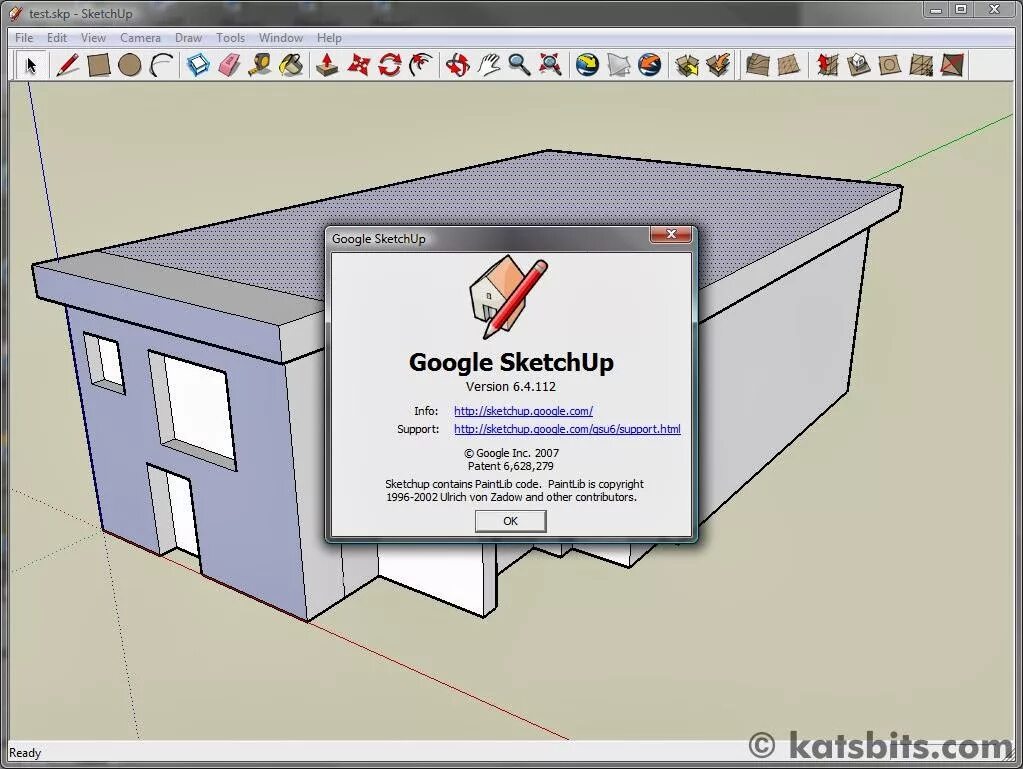The image size is (1023, 769).
Task: Close the Google SketchUp about dialog
Action: click(671, 234)
